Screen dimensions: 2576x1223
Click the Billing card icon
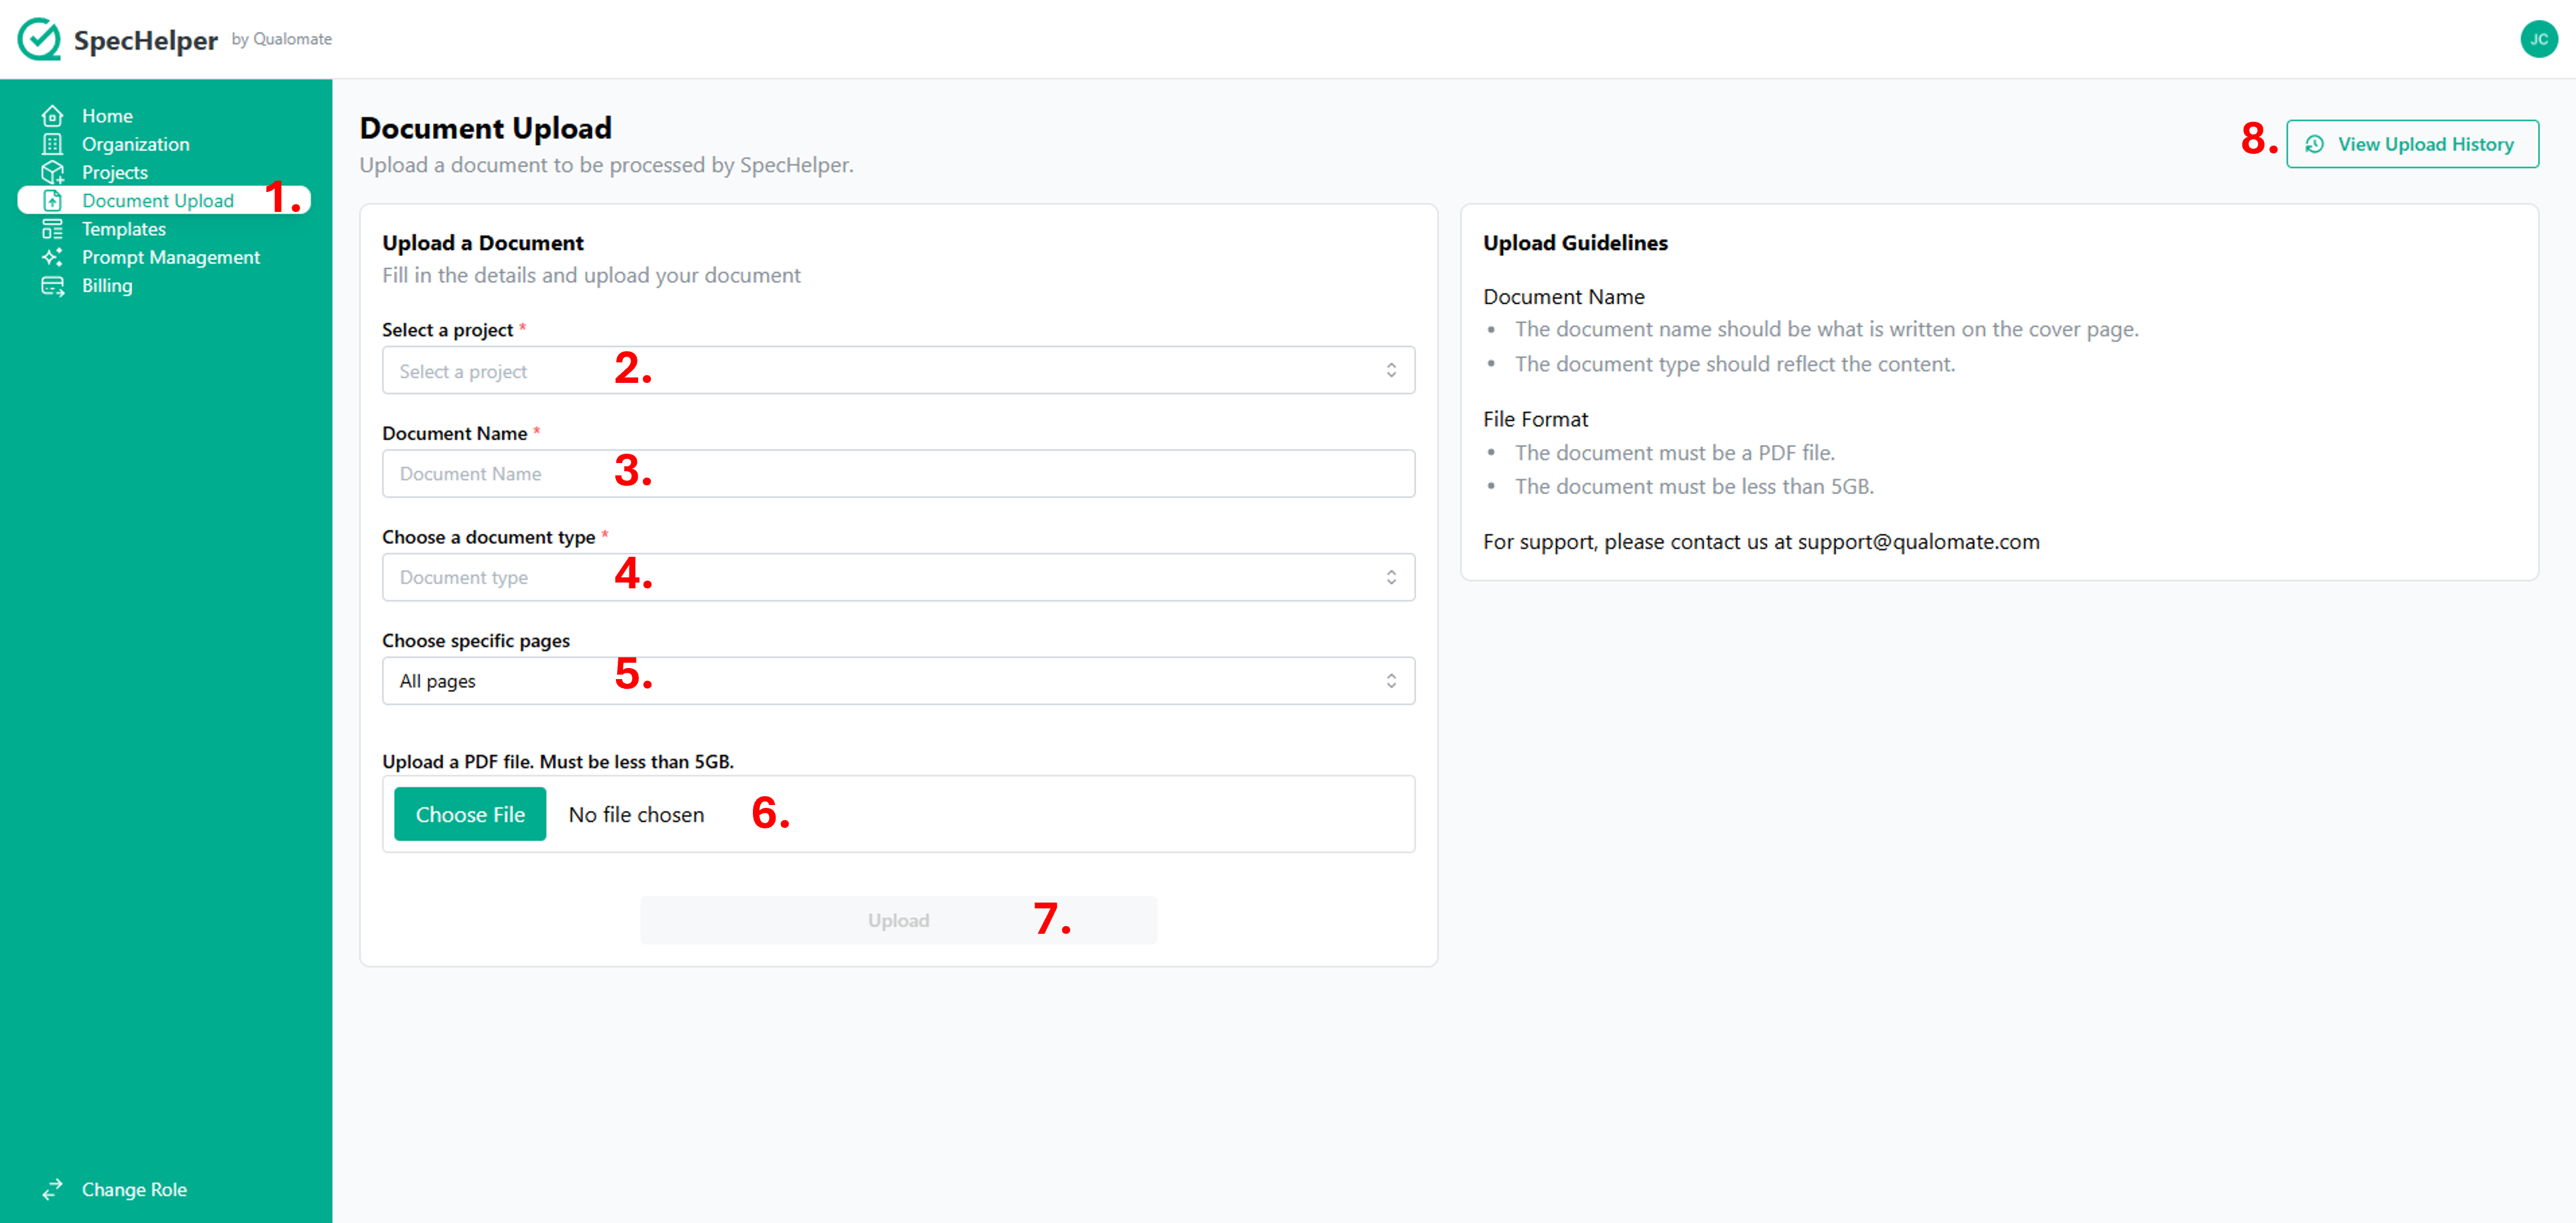coord(52,286)
